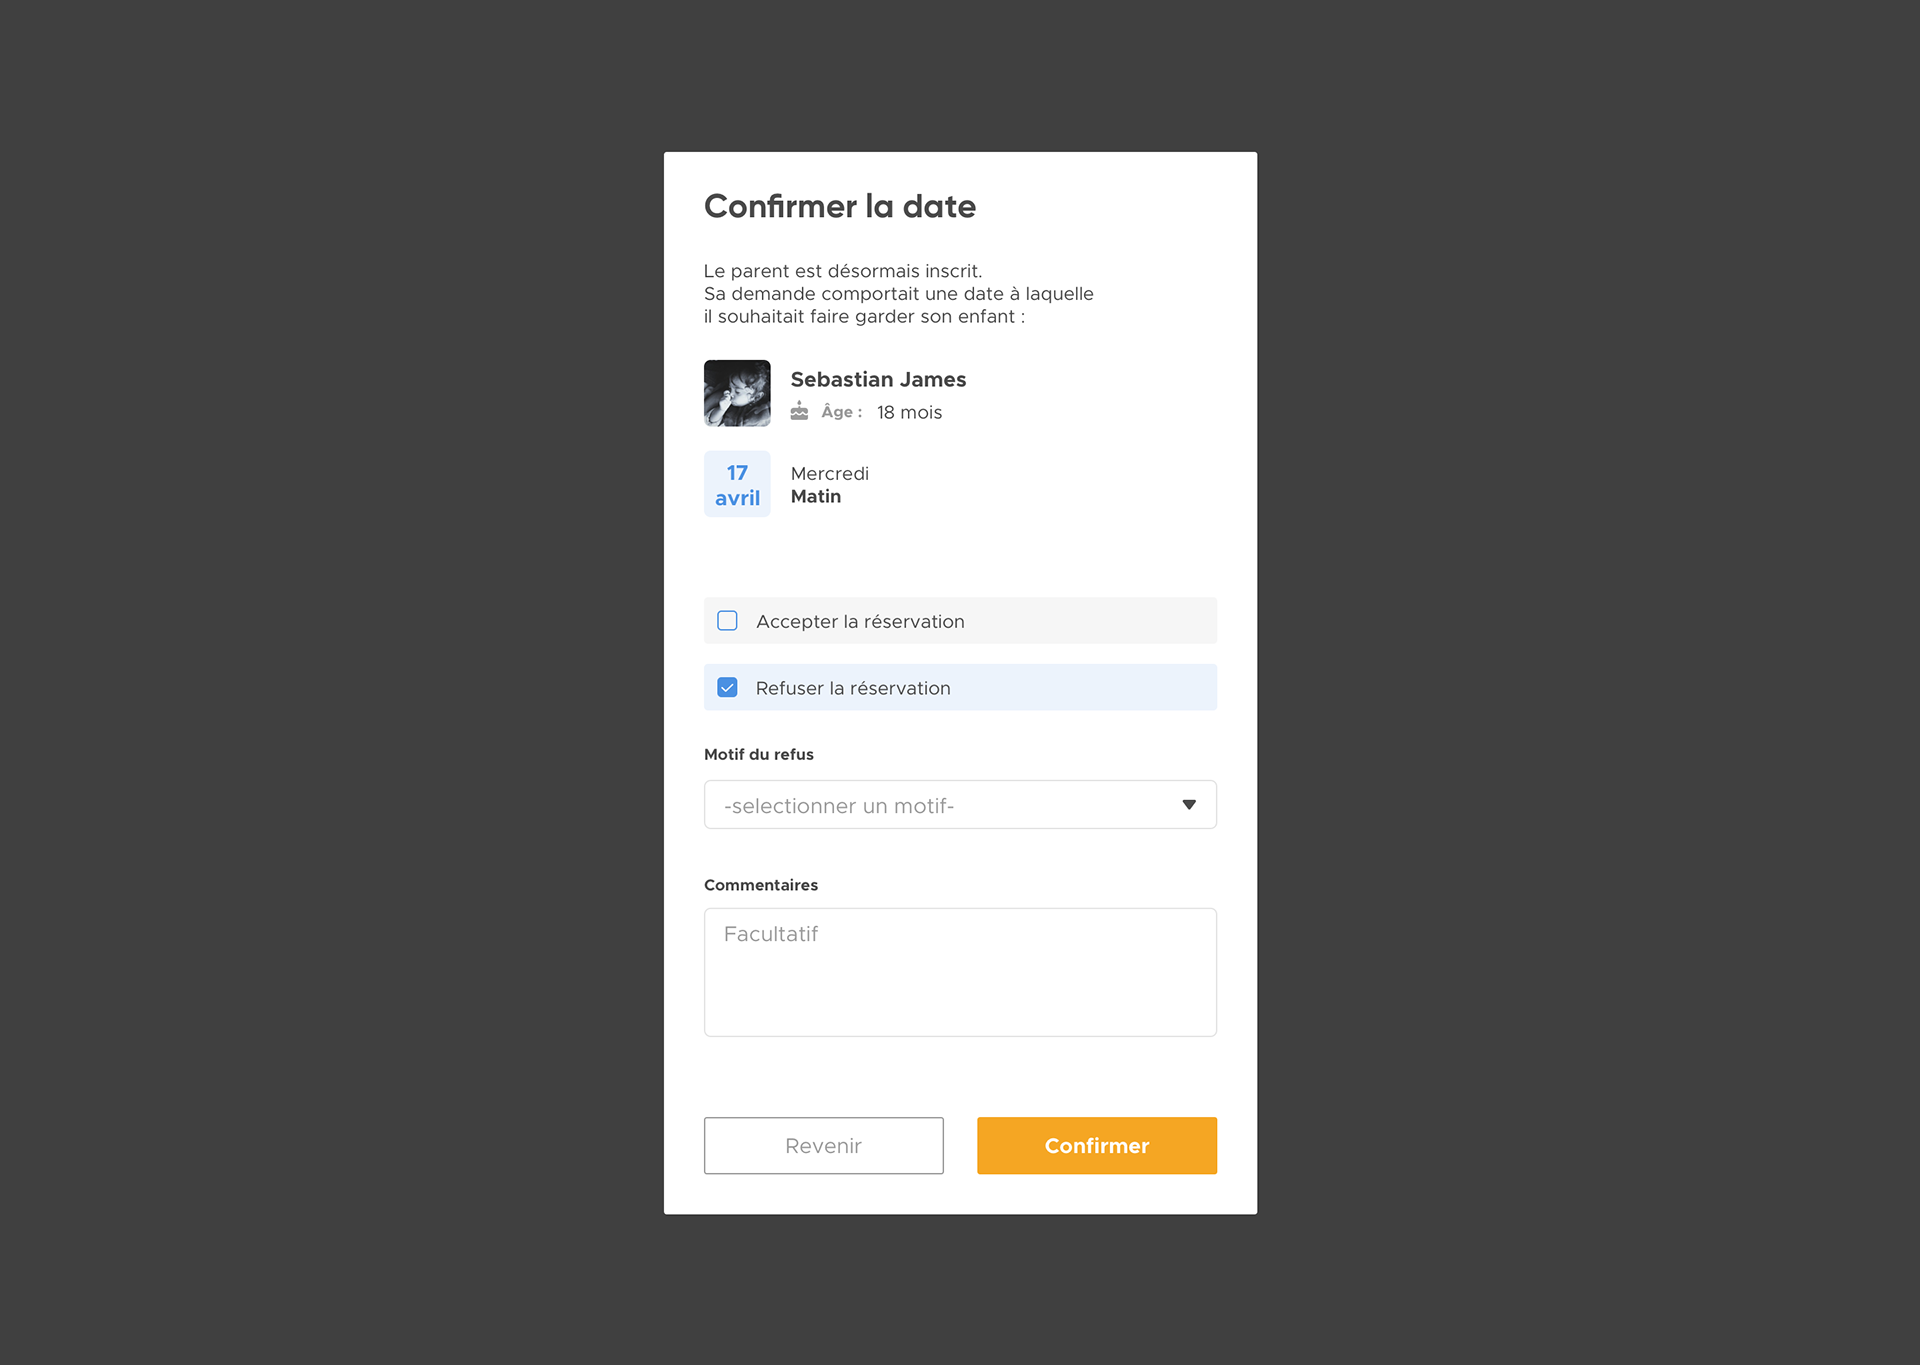Click the Commentaires field label
1920x1365 pixels.
[761, 885]
